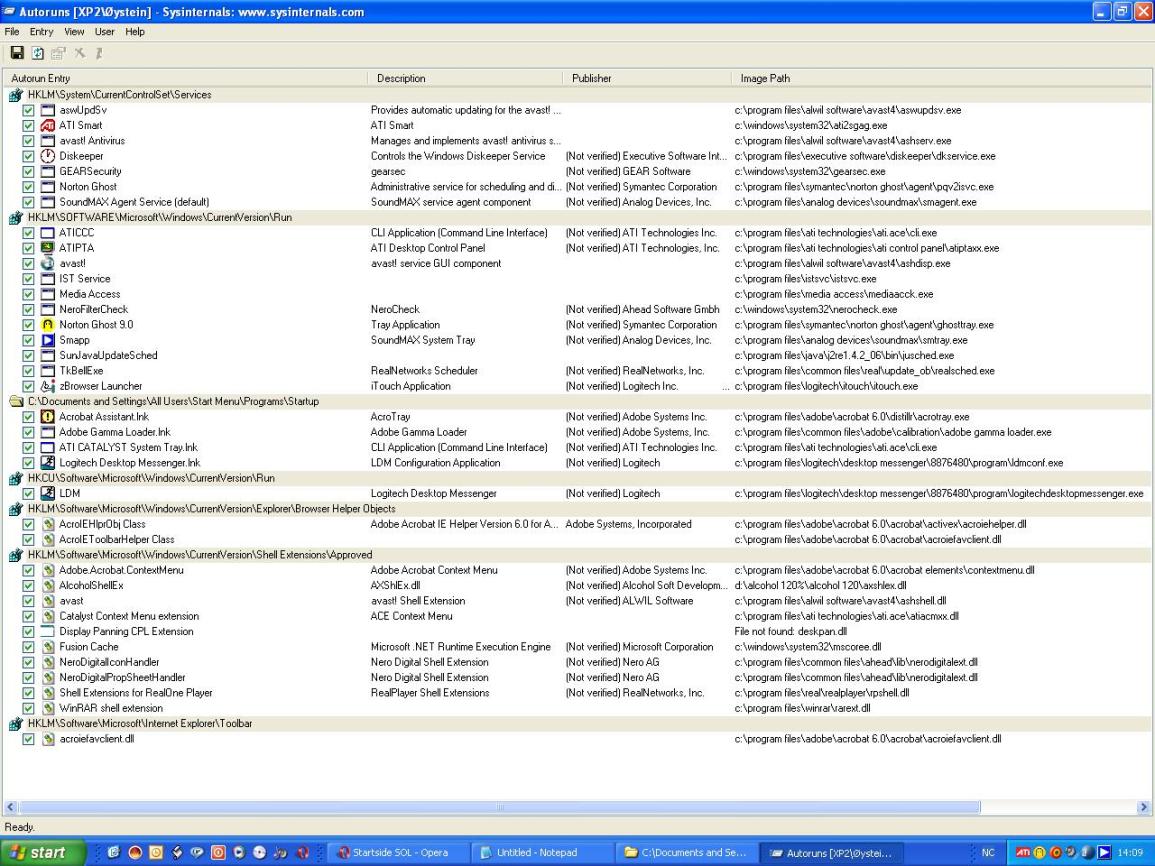
Task: Uncheck the aswUpdSv service entry
Action: click(28, 110)
